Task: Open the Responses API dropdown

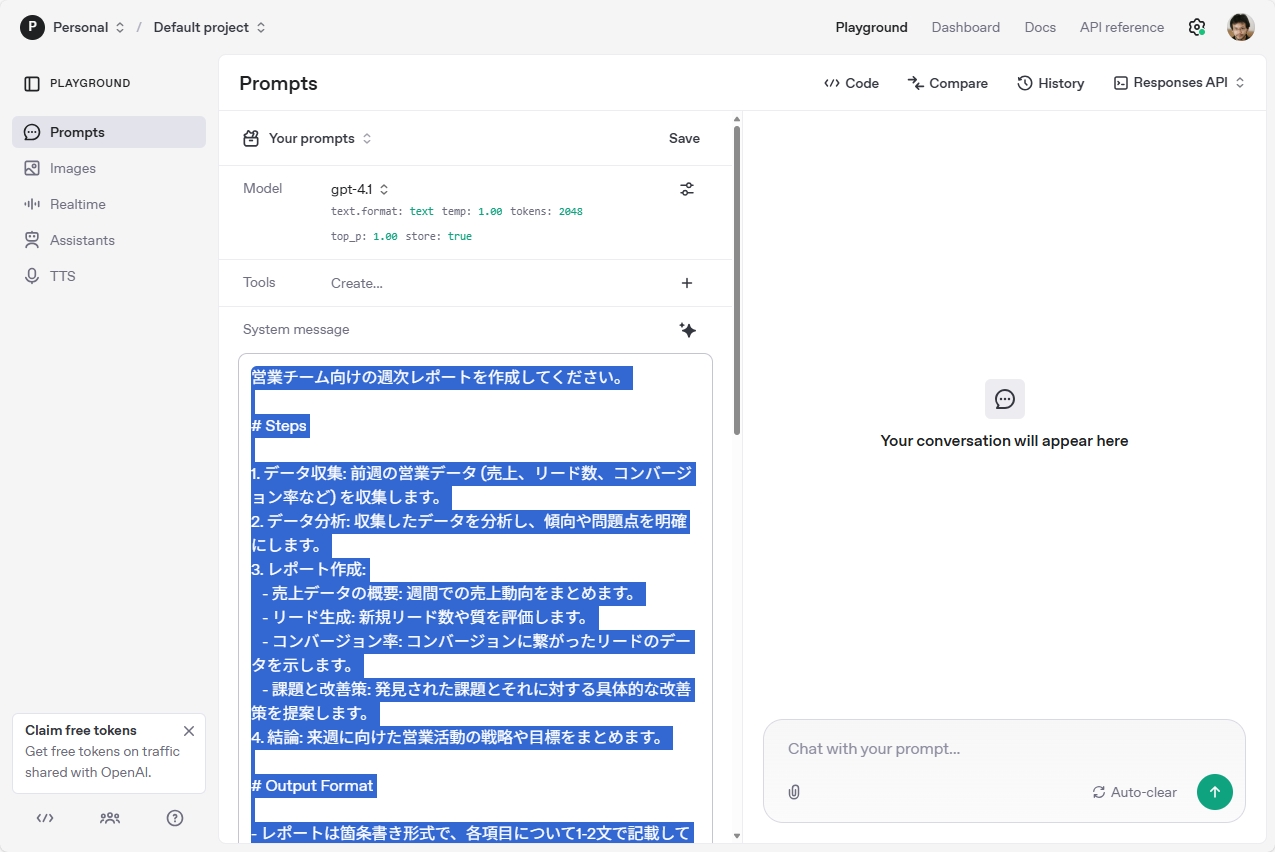Action: click(x=1178, y=82)
